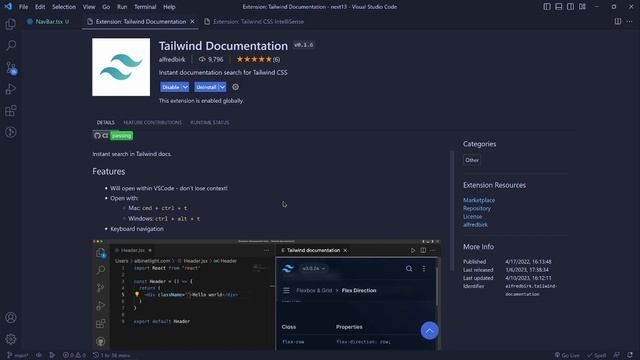Open the Explorer view in activity bar
Viewport: 640px width, 360px height.
coord(11,24)
